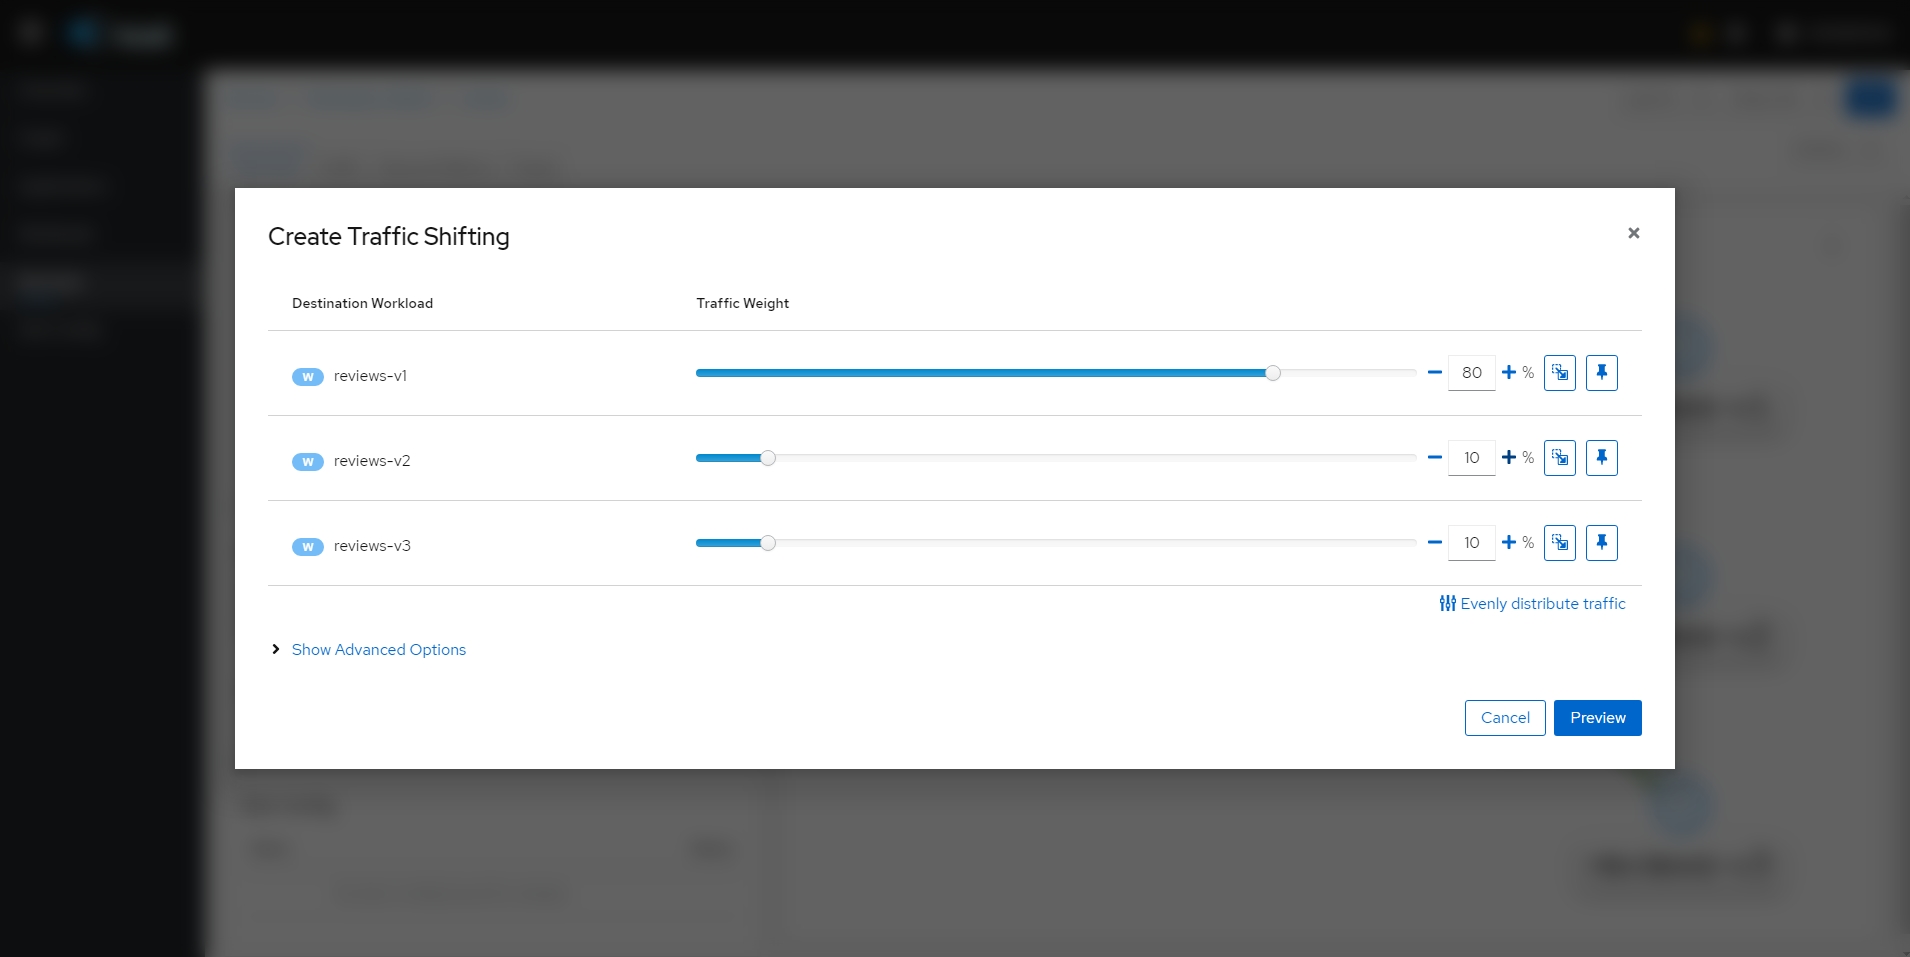The height and width of the screenshot is (957, 1910).
Task: Click the reviews-v1 traffic weight slider handle
Action: point(1272,373)
